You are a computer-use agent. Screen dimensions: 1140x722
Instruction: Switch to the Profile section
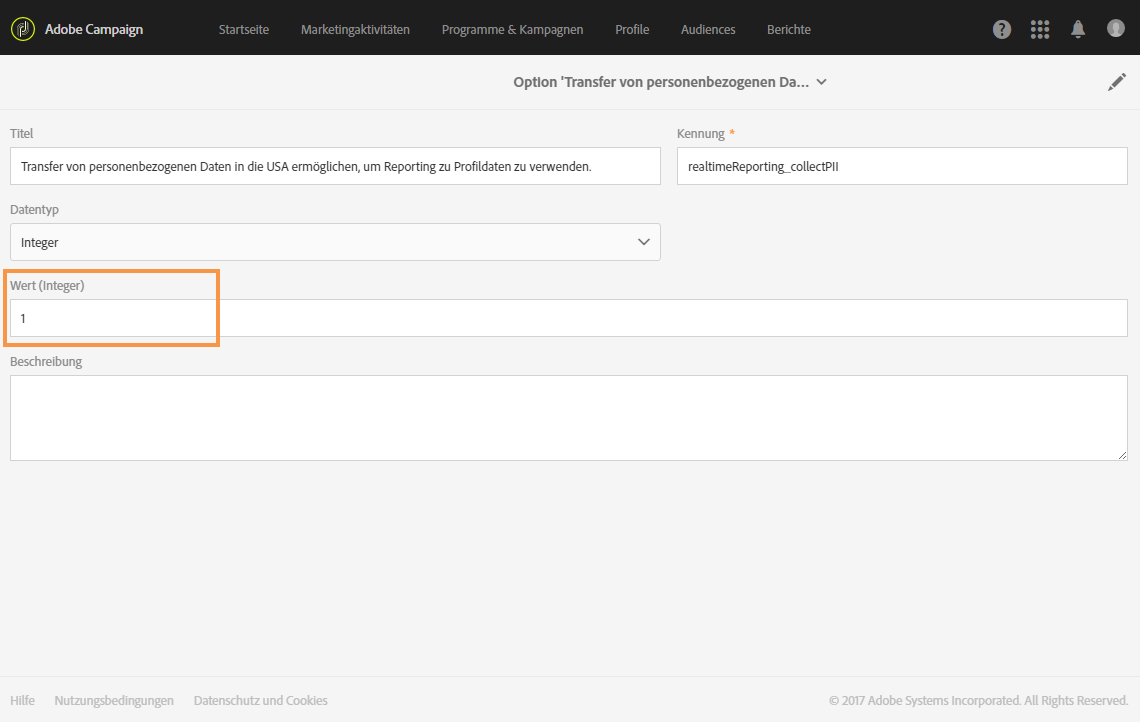[x=632, y=30]
